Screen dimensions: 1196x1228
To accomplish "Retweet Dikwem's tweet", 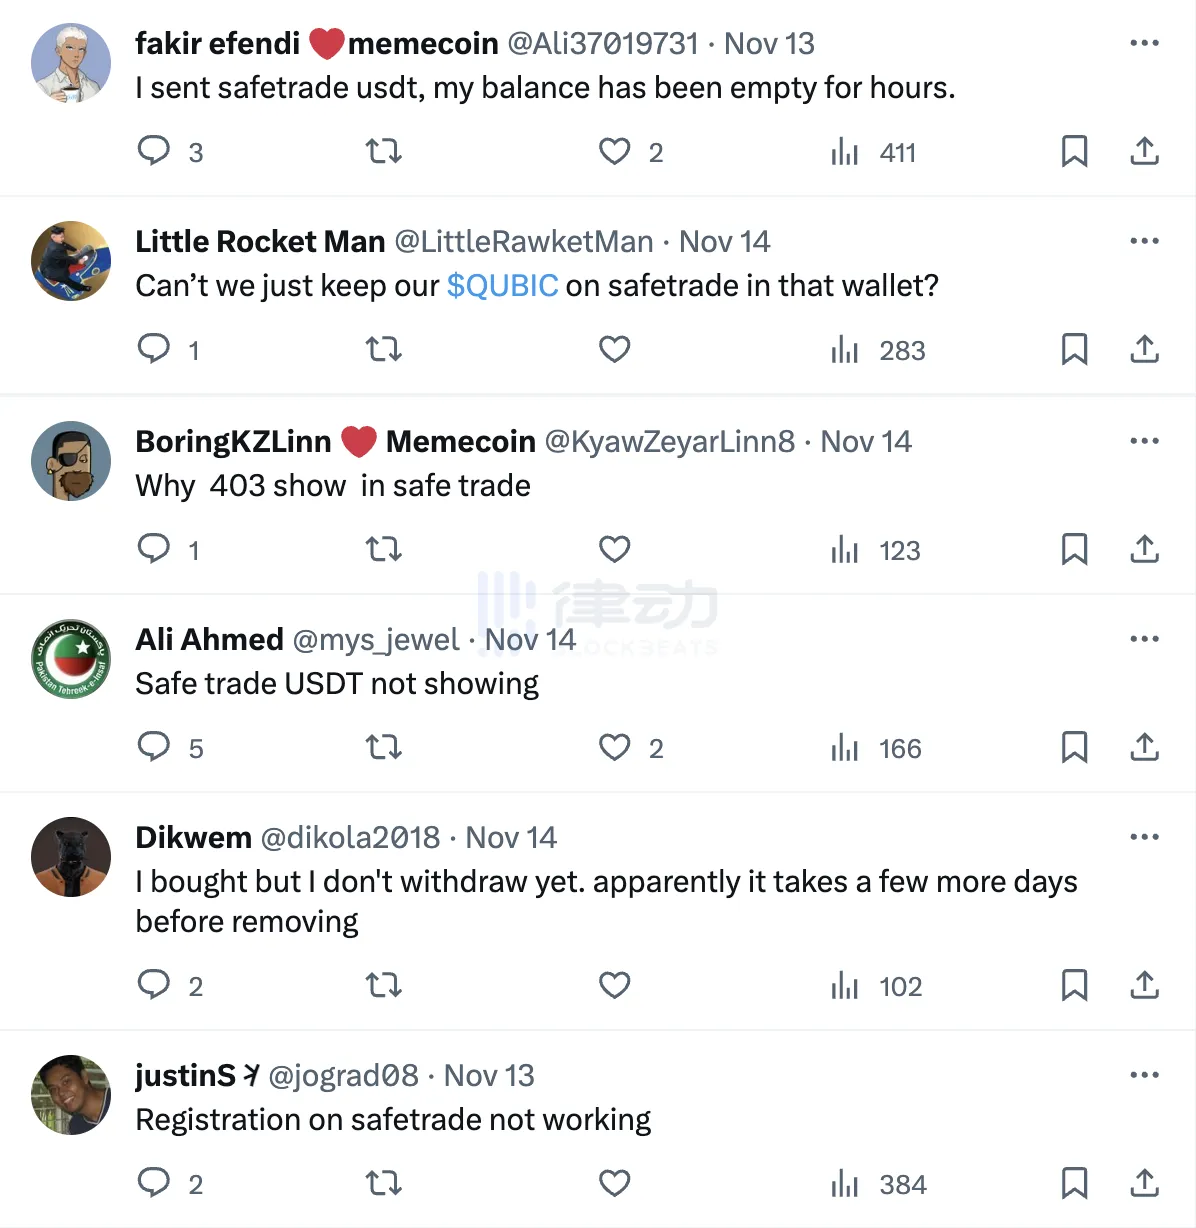I will click(383, 985).
